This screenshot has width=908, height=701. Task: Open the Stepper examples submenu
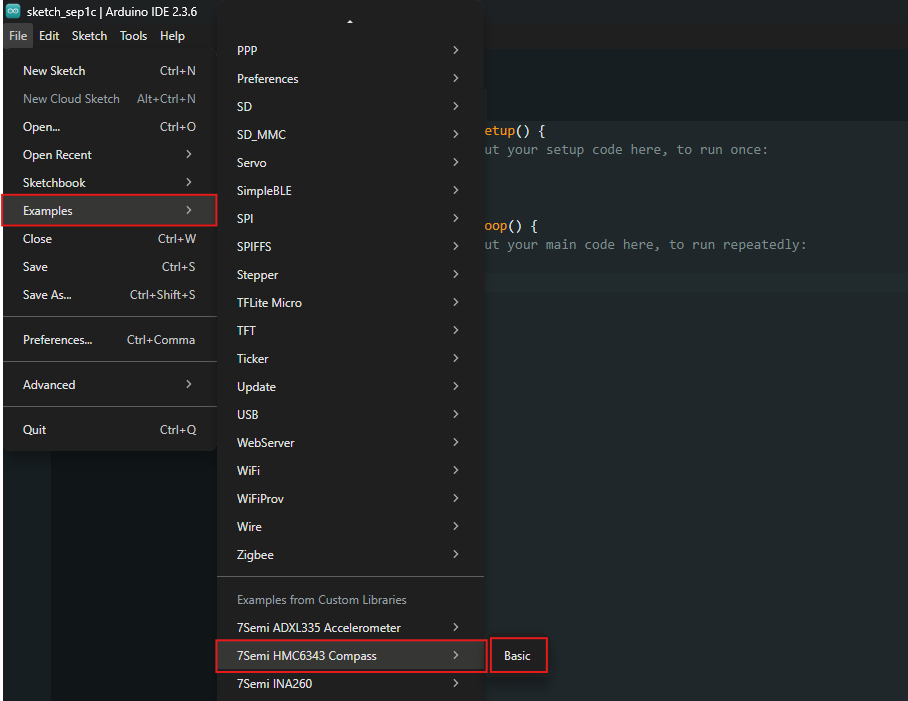coord(350,274)
